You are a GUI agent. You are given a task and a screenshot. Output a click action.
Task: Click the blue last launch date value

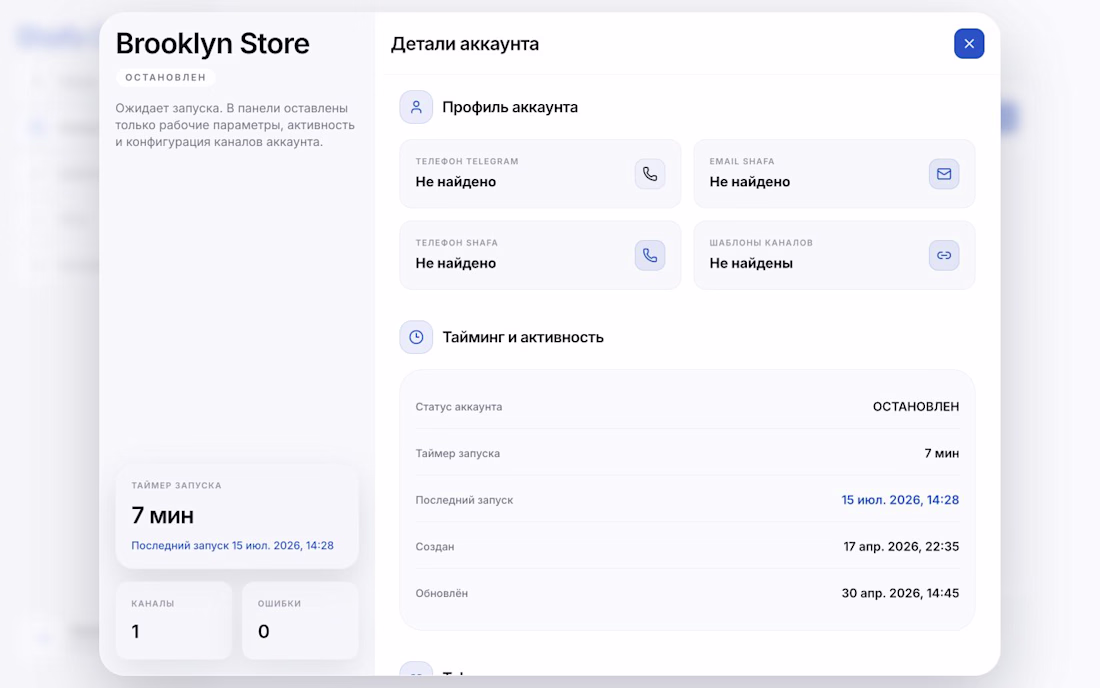pos(900,500)
